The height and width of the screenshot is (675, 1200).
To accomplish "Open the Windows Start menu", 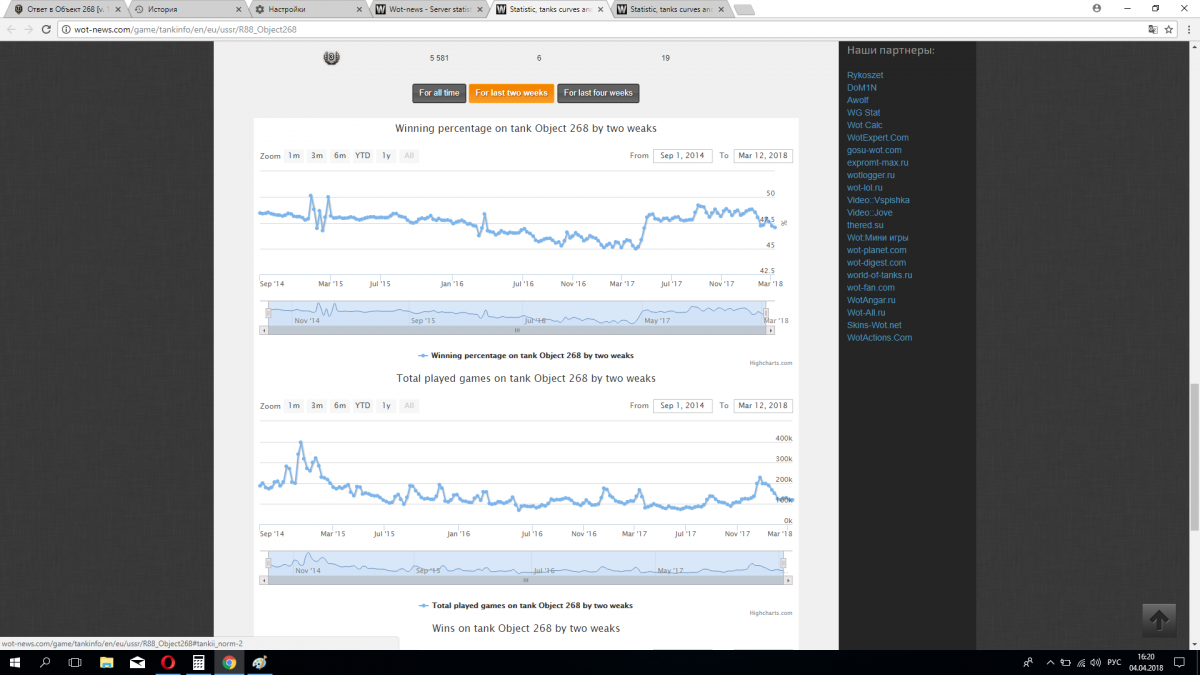I will [x=15, y=663].
